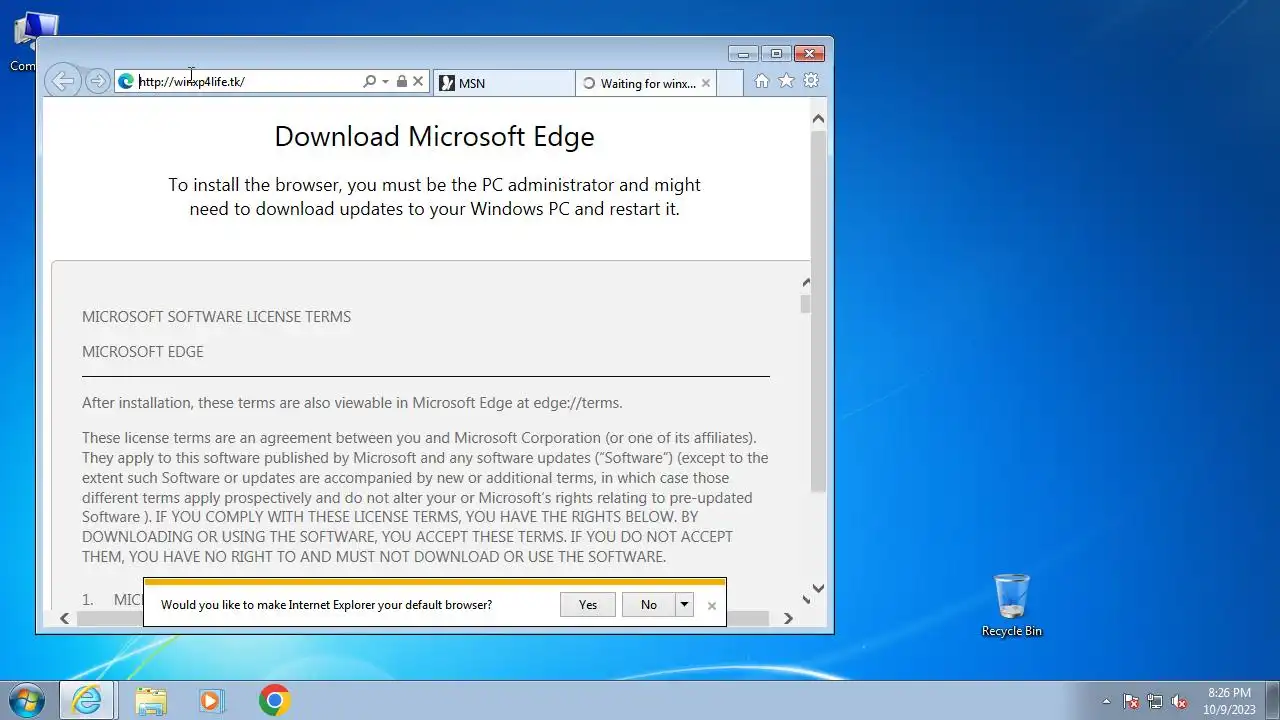Viewport: 1280px width, 720px height.
Task: Click the security lock icon in address bar
Action: click(401, 82)
